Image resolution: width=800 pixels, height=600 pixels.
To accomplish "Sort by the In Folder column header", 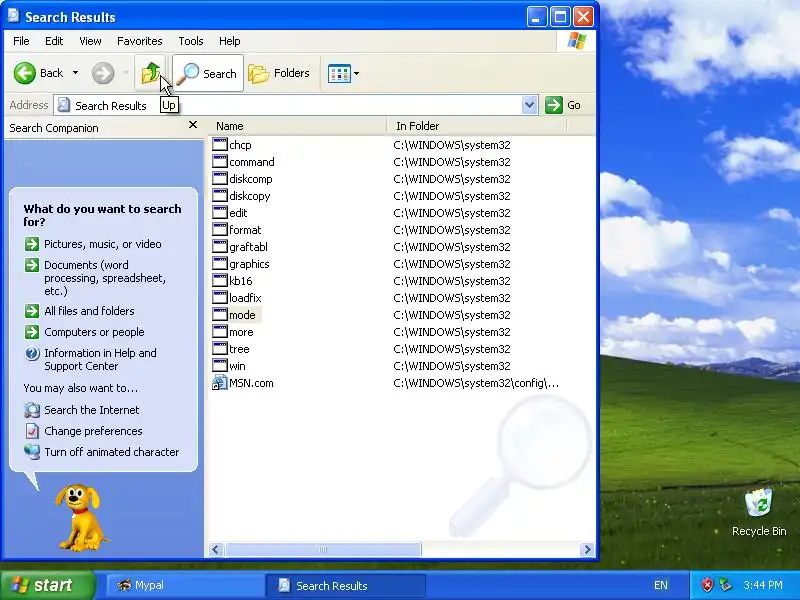I will tap(477, 126).
